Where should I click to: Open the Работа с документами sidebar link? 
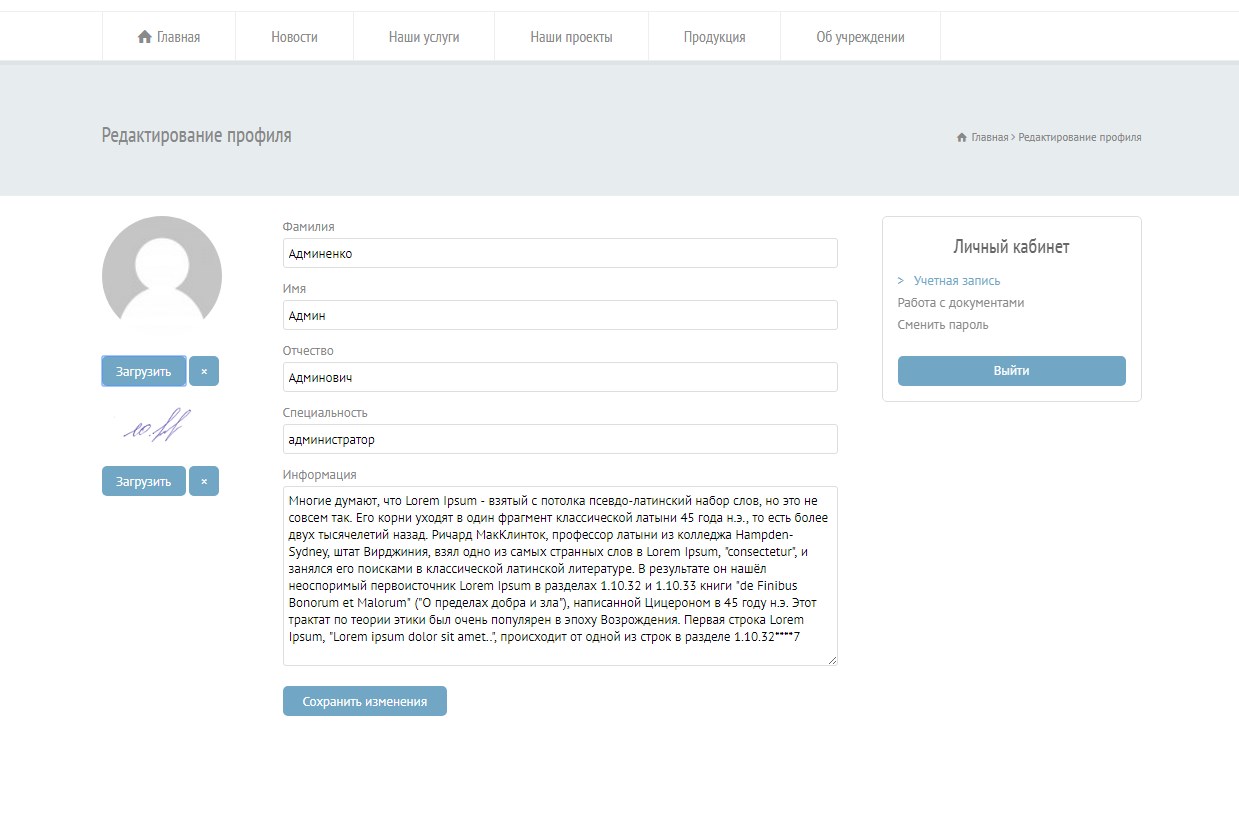(961, 303)
